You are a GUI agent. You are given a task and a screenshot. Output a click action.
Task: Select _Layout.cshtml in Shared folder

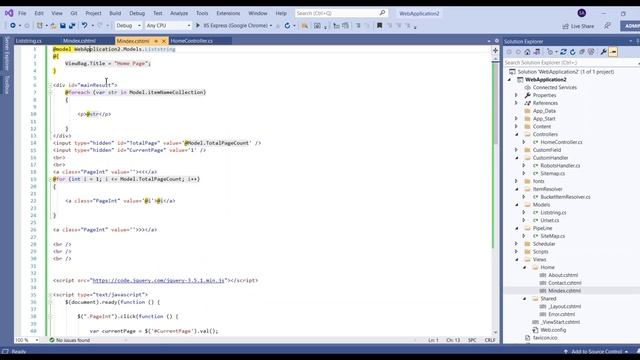point(564,307)
